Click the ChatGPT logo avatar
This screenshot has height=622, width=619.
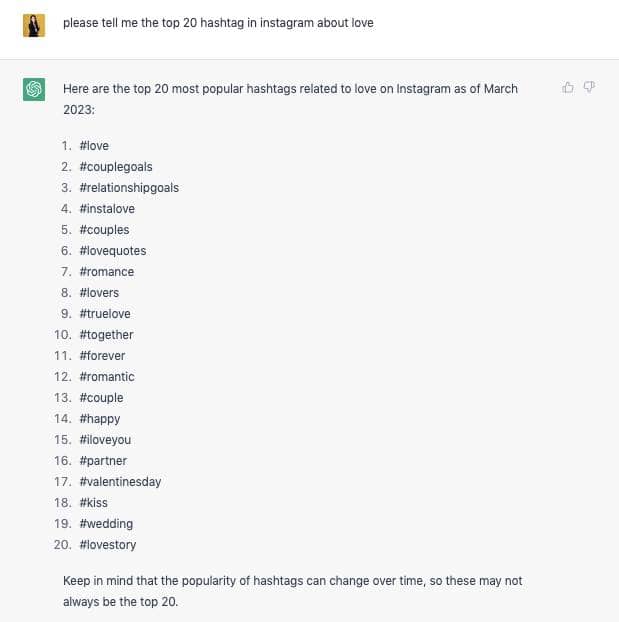click(34, 90)
